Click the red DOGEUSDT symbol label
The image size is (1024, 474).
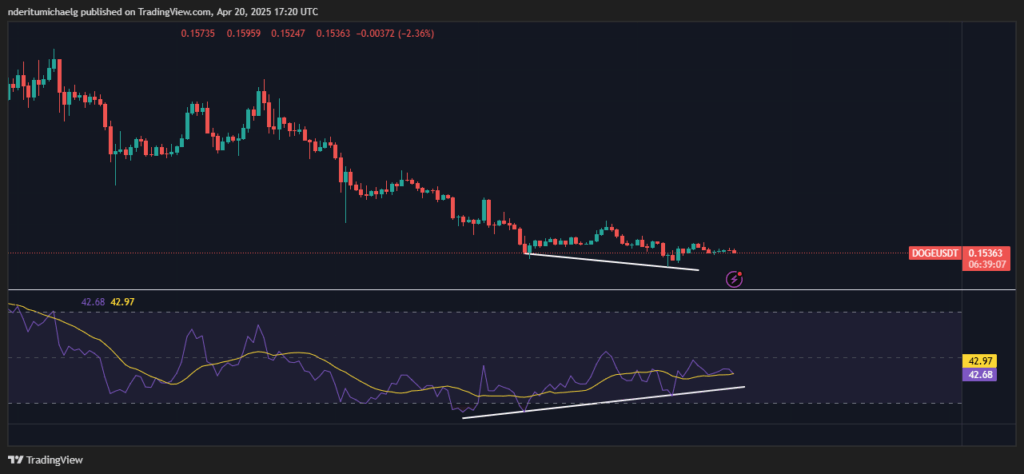tap(936, 253)
